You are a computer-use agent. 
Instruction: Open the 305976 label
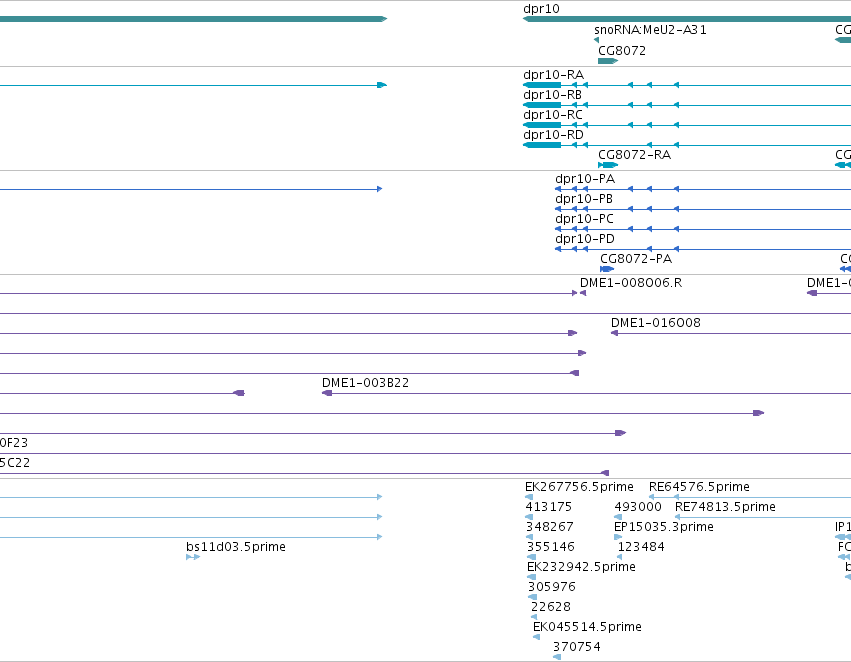pyautogui.click(x=551, y=588)
